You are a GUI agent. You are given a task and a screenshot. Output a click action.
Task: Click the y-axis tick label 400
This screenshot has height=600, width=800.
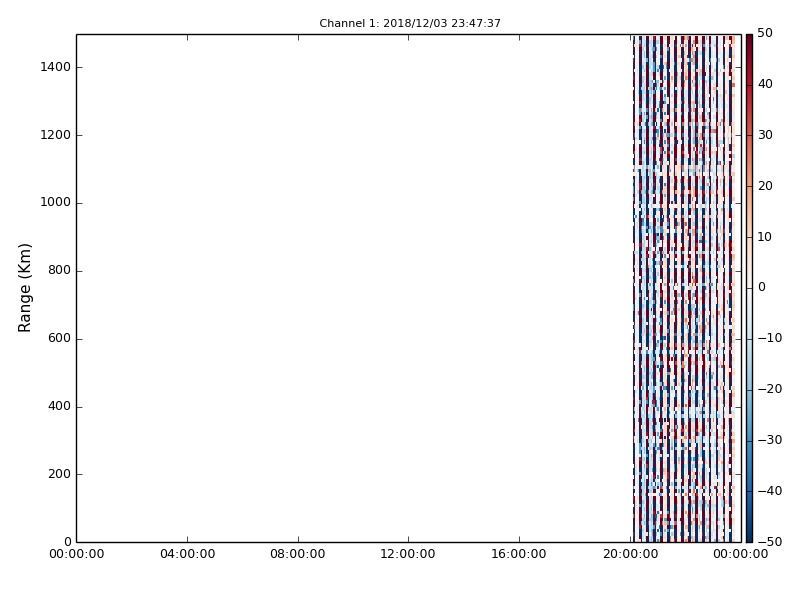[x=59, y=406]
